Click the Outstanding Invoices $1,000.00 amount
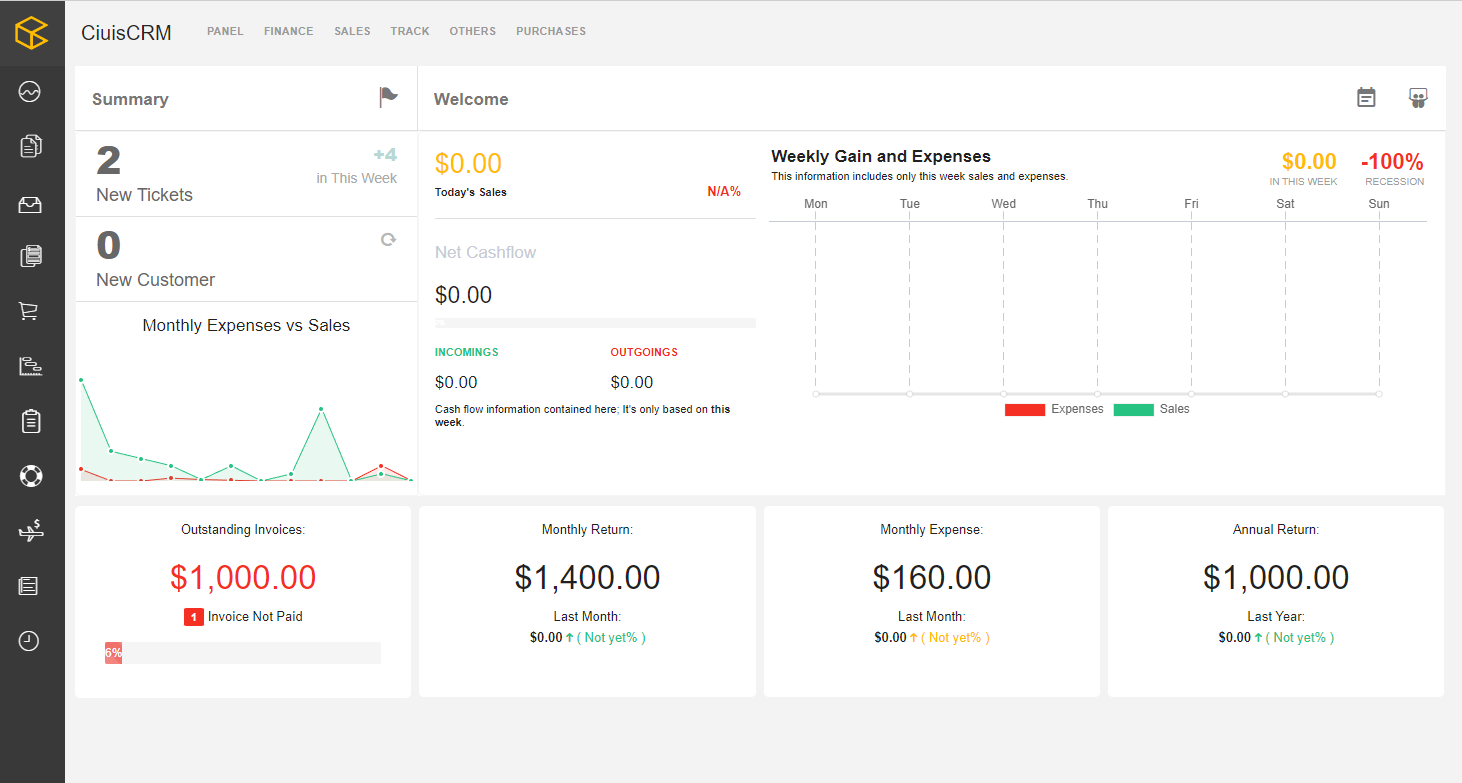Screen dimensions: 1462x783 (243, 577)
